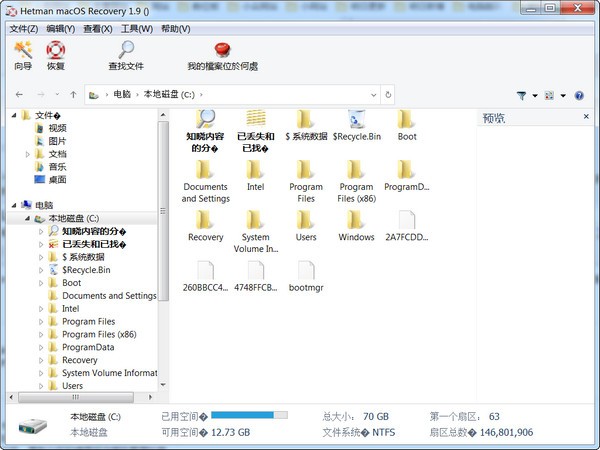This screenshot has height=450, width=600.
Task: Expand the Intel tree node
Action: pos(41,309)
